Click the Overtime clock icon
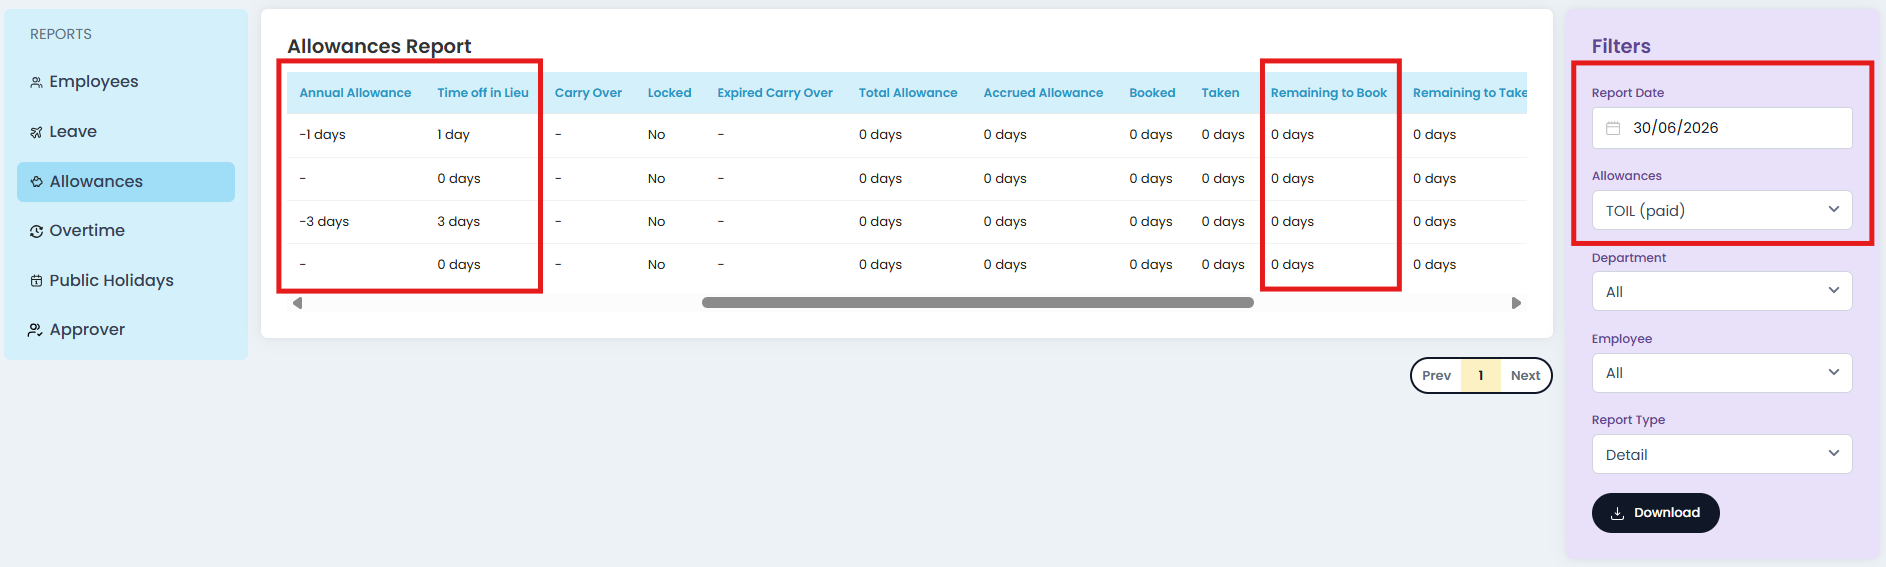 coord(36,231)
